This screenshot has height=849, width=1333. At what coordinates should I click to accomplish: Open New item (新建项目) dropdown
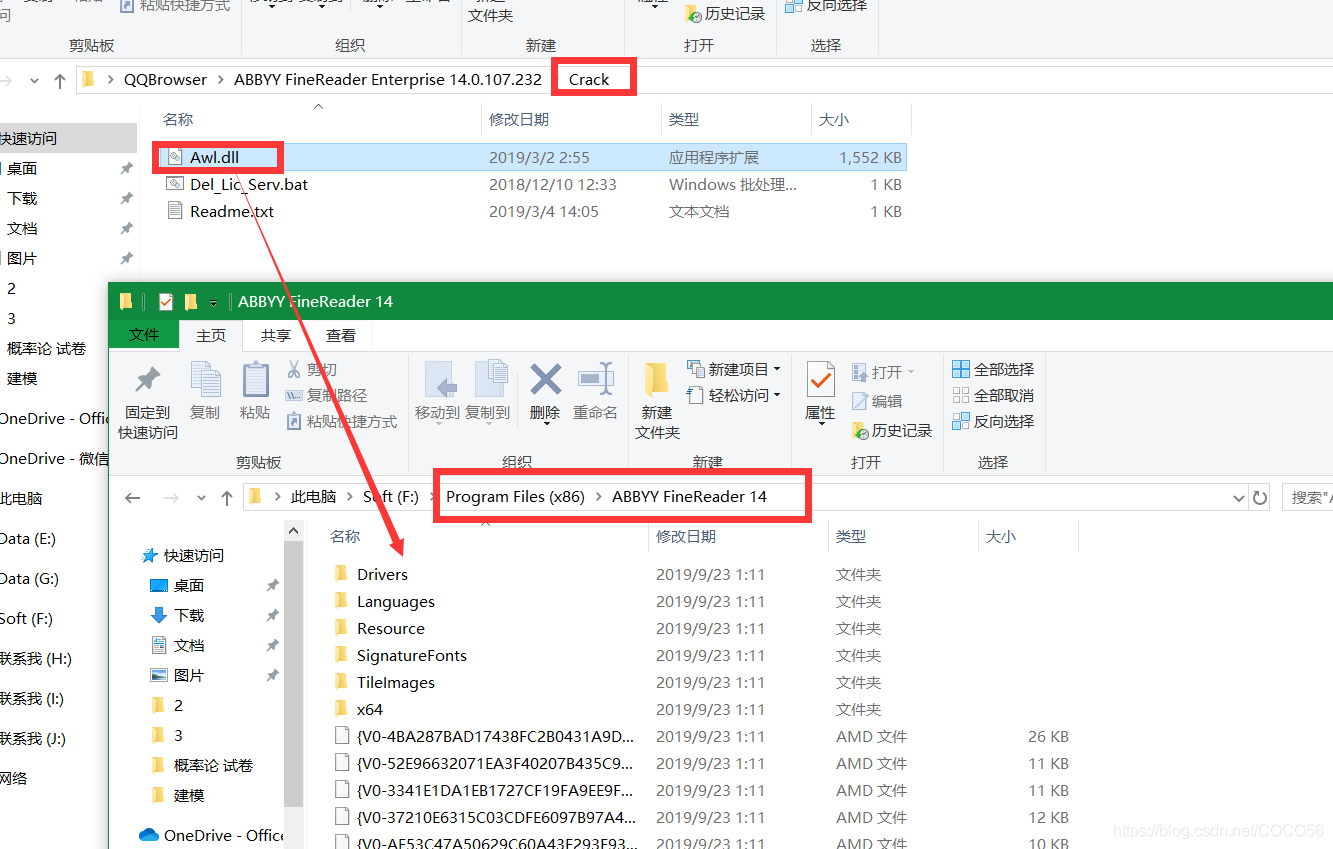click(x=734, y=369)
